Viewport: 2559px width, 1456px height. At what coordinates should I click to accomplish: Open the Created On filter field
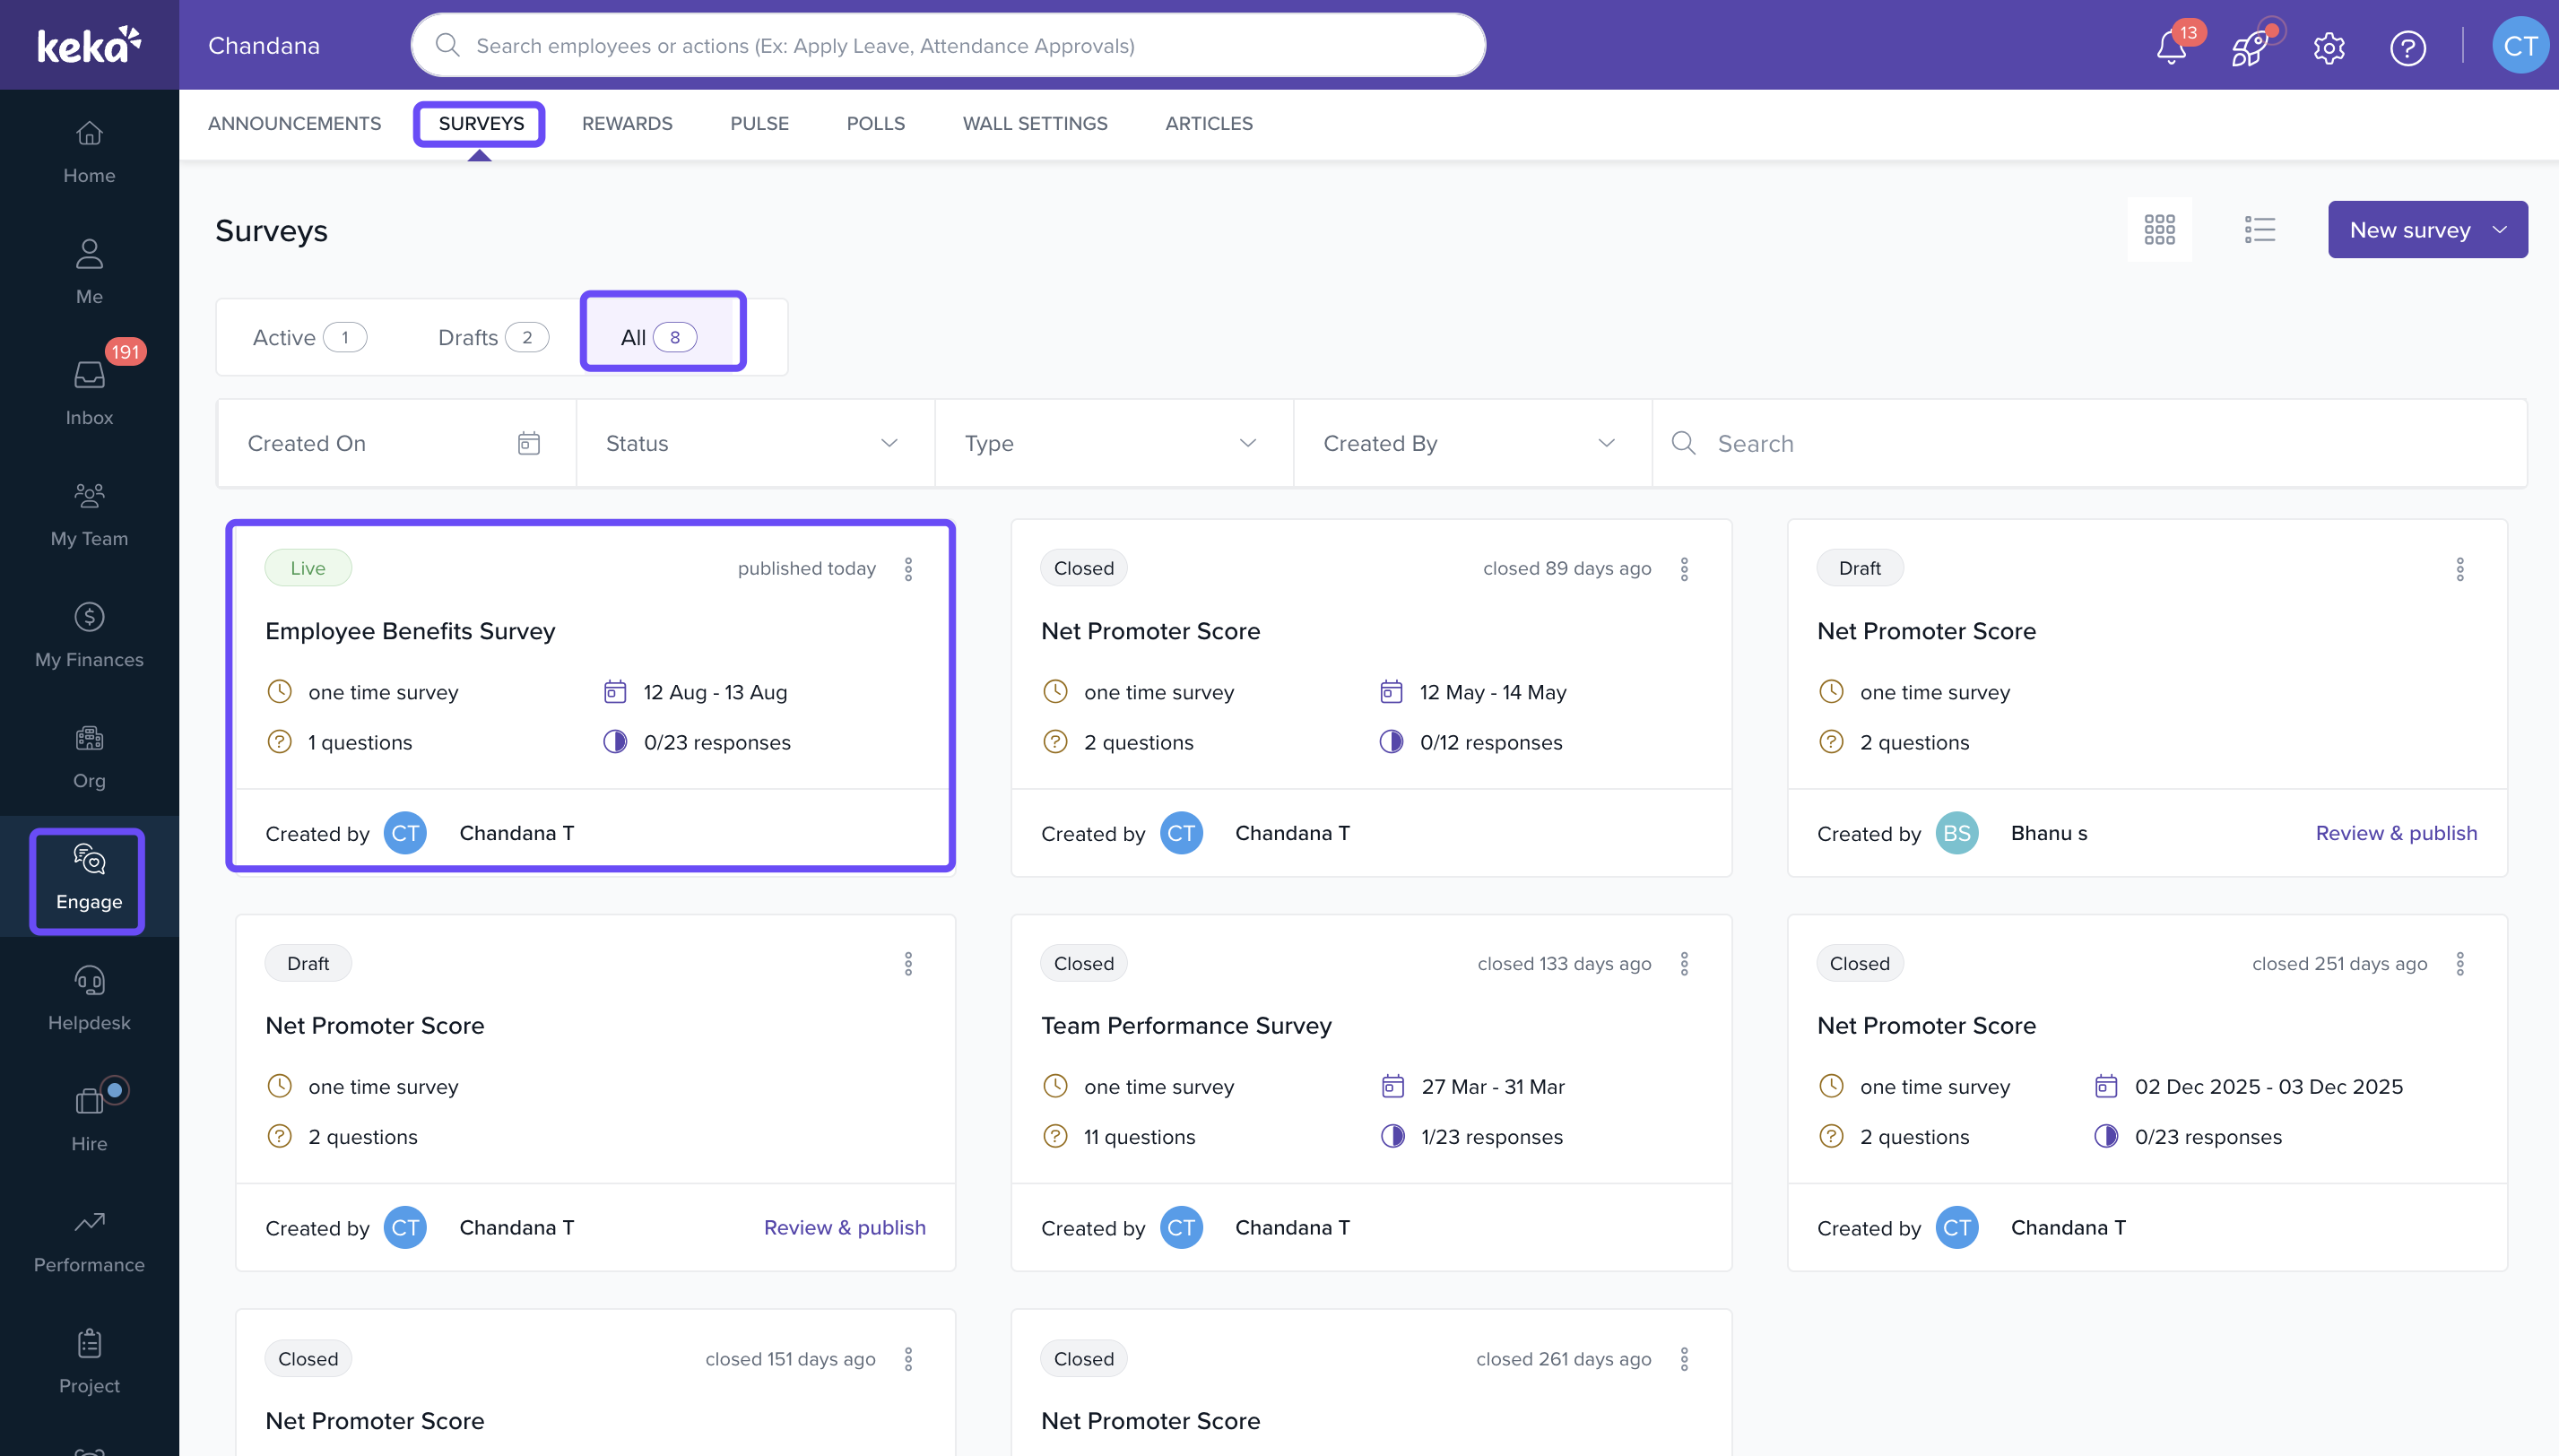pos(396,443)
